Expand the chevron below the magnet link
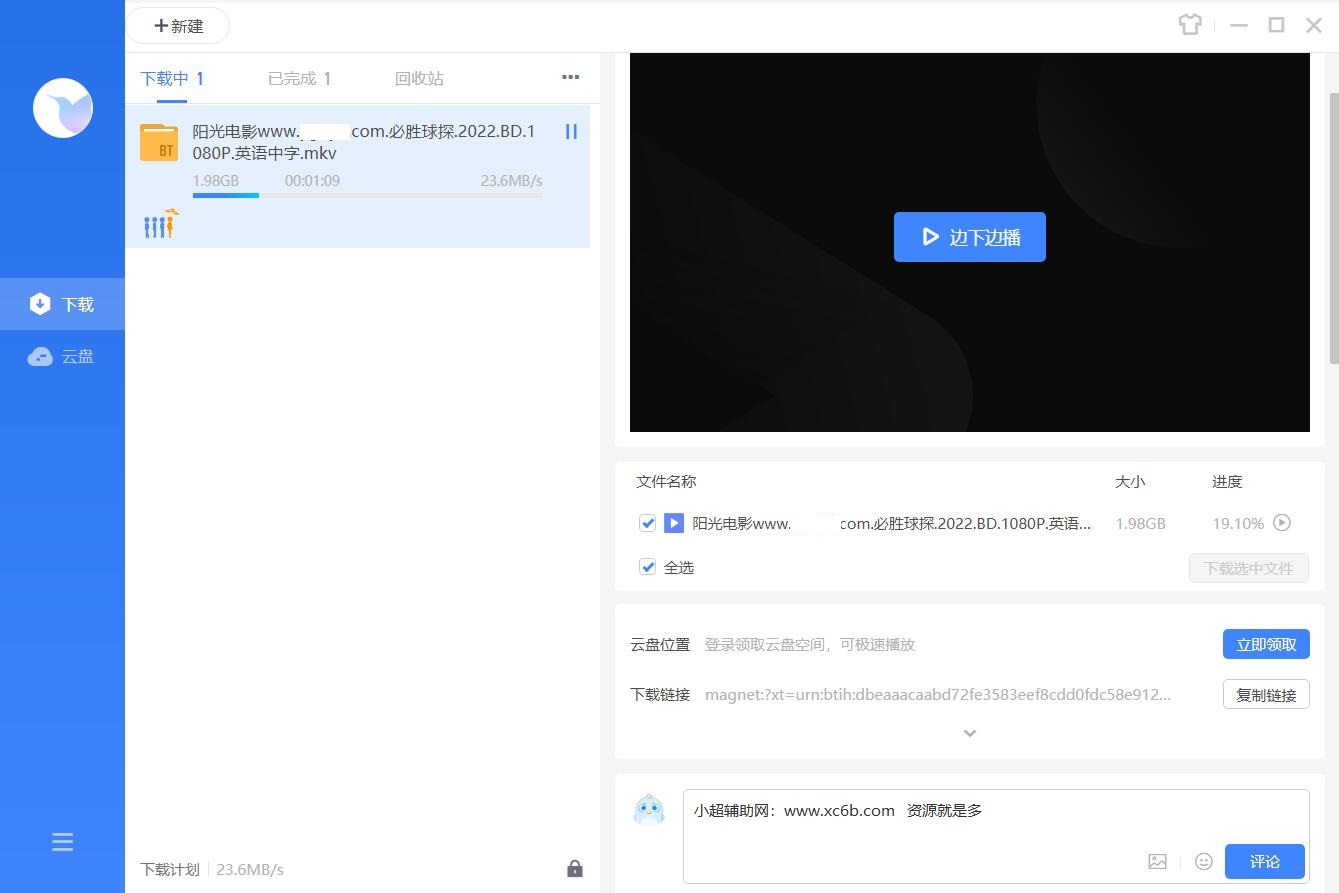 click(968, 733)
